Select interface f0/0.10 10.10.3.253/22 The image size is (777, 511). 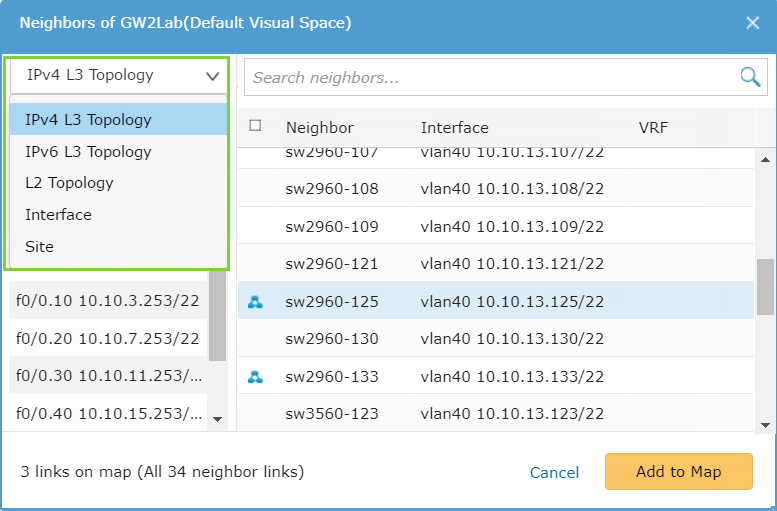tap(108, 301)
